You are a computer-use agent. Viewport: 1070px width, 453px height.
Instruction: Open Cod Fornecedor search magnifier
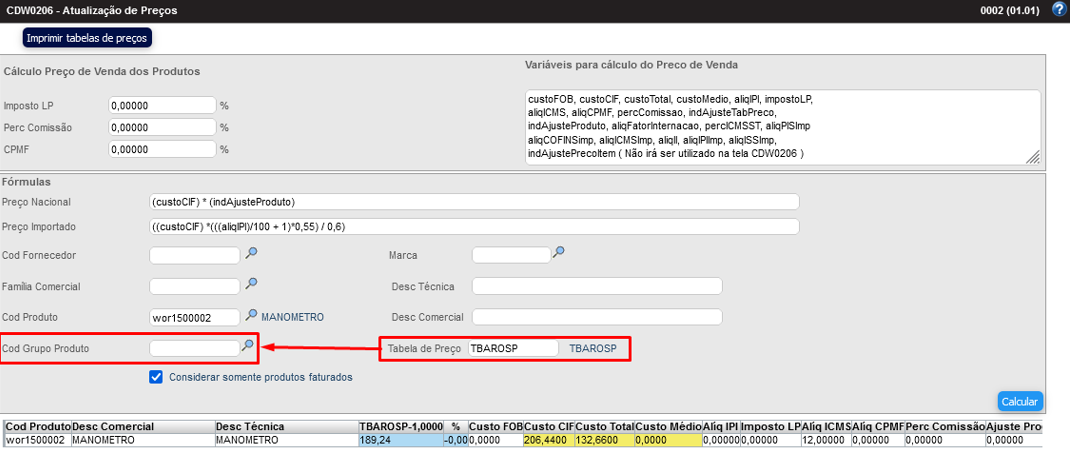coord(252,253)
